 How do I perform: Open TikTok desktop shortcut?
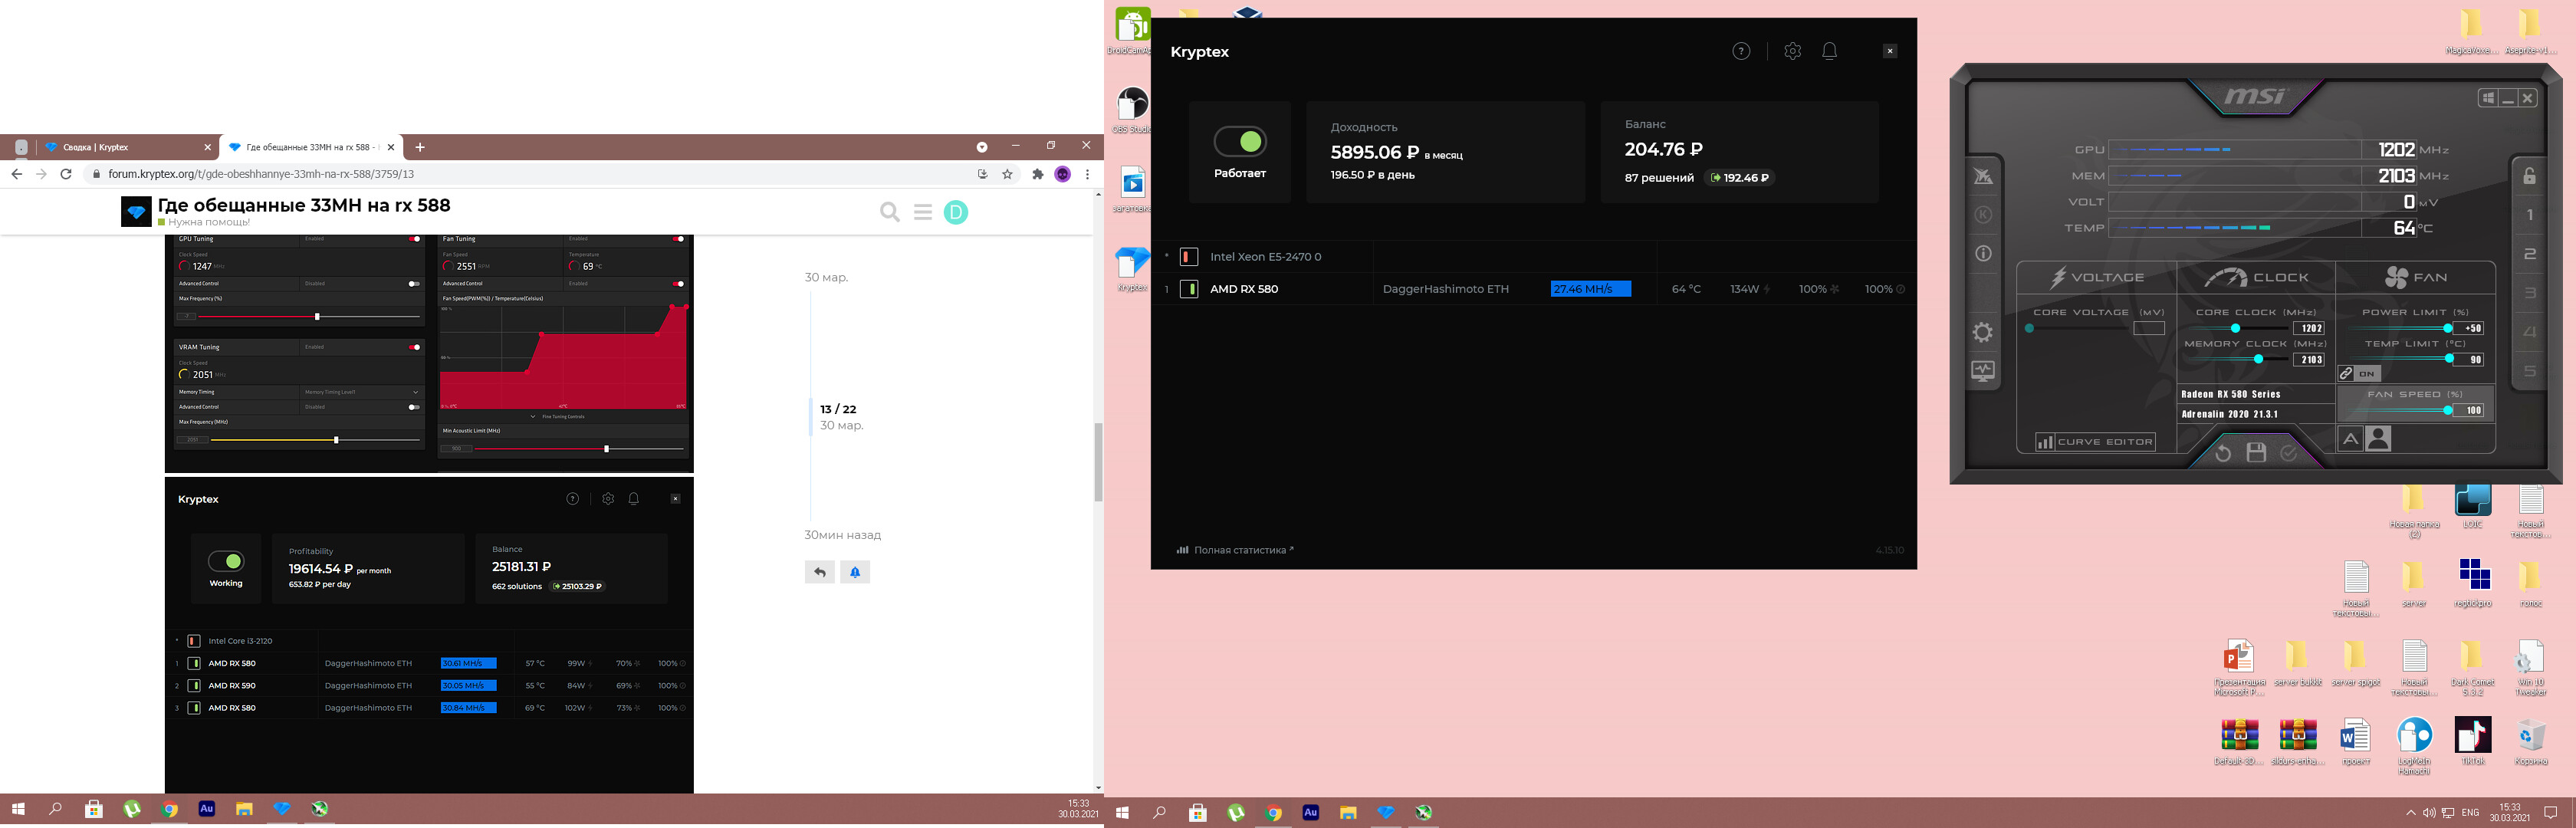(2473, 741)
